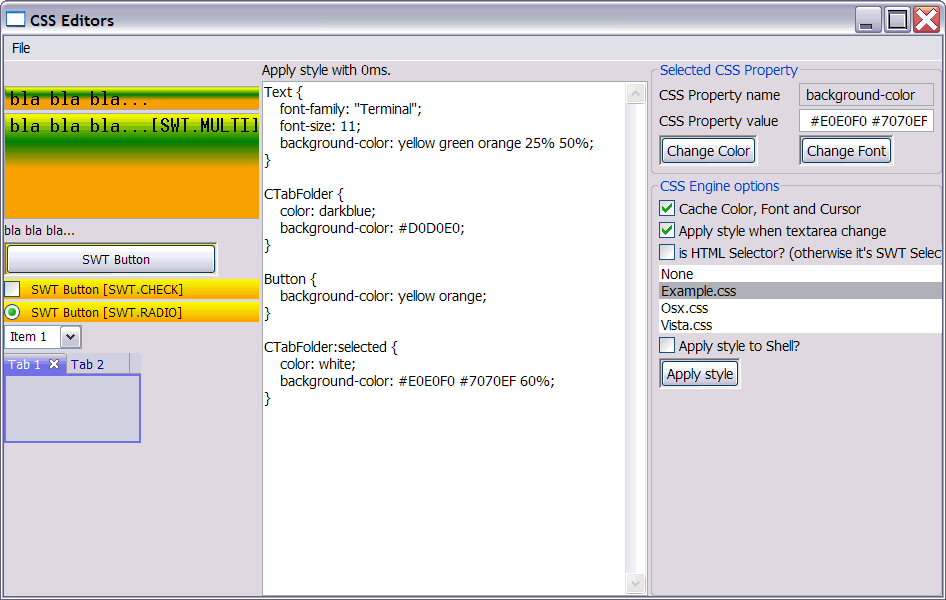
Task: Switch to Tab 2
Action: point(87,364)
